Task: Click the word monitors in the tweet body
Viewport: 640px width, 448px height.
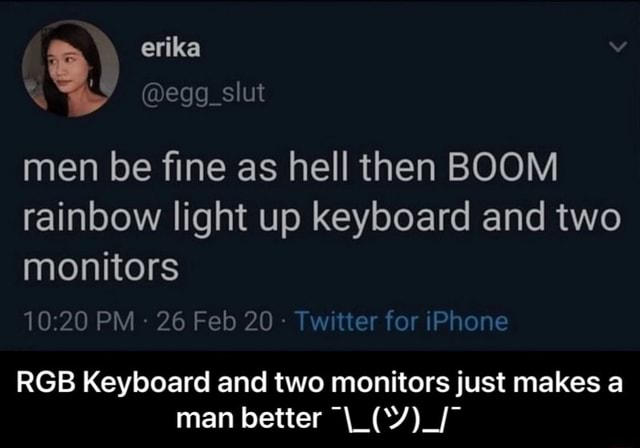Action: coord(101,267)
